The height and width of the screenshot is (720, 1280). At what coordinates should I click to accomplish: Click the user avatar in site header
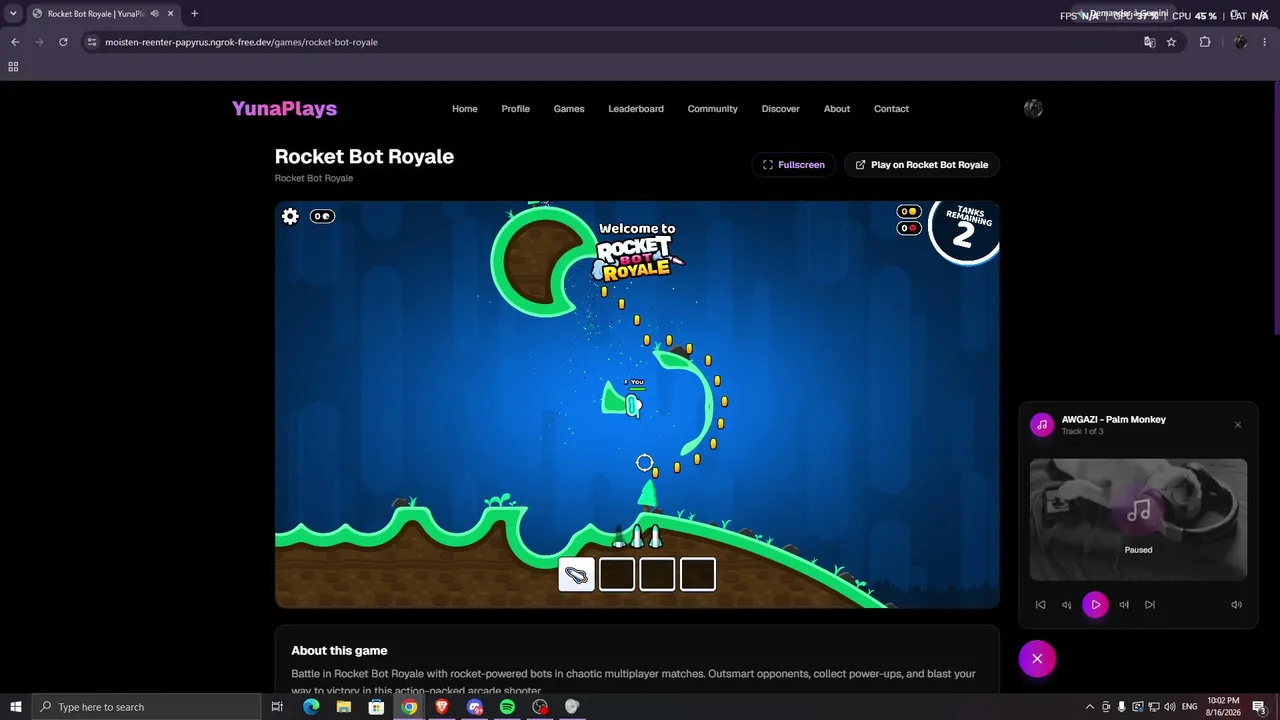click(1033, 109)
